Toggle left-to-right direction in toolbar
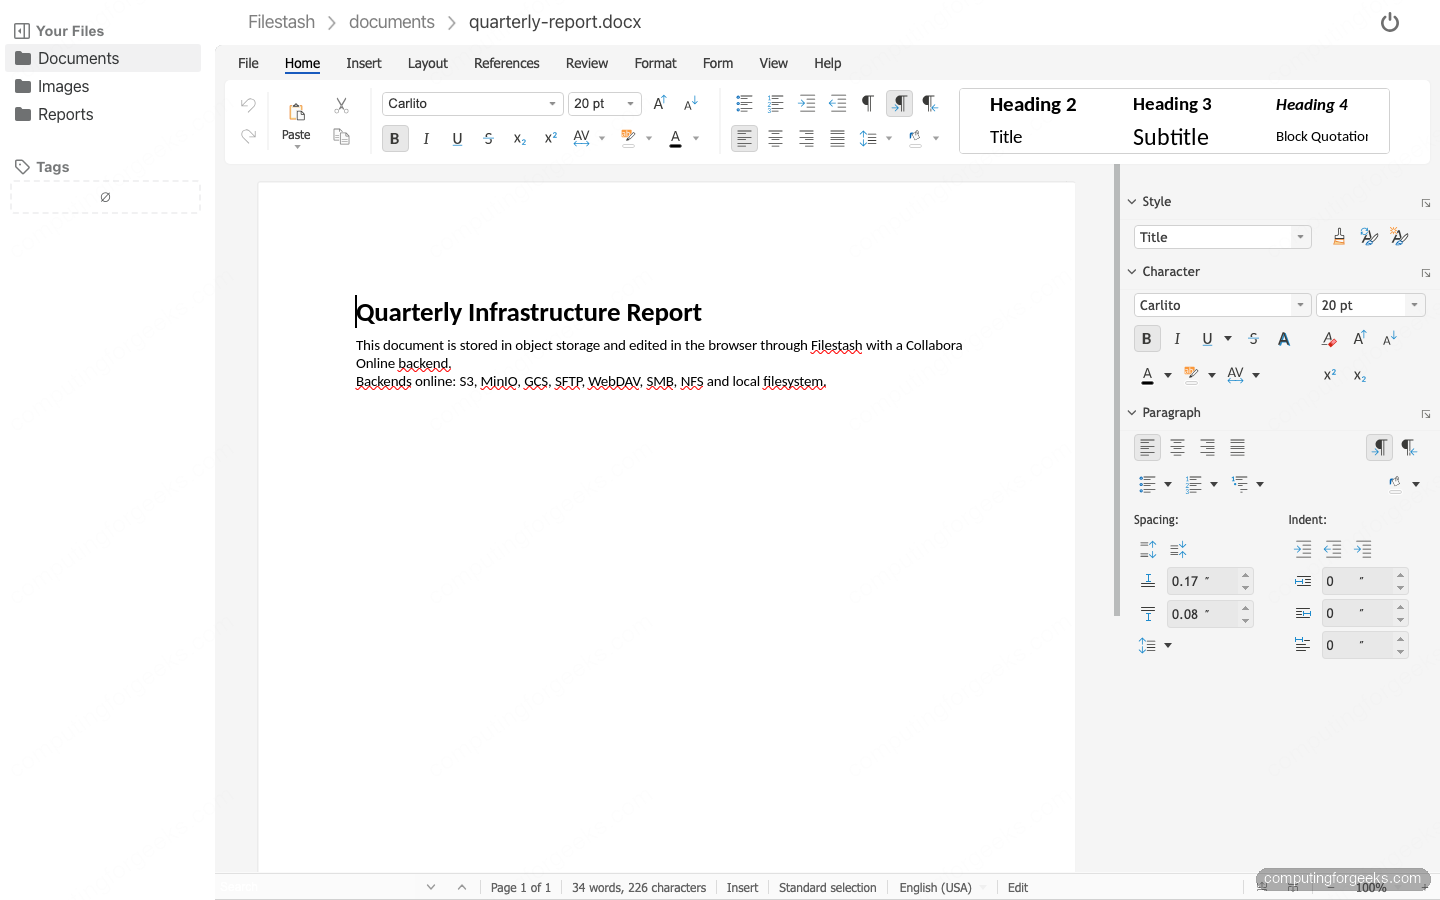The height and width of the screenshot is (900, 1440). [x=899, y=103]
